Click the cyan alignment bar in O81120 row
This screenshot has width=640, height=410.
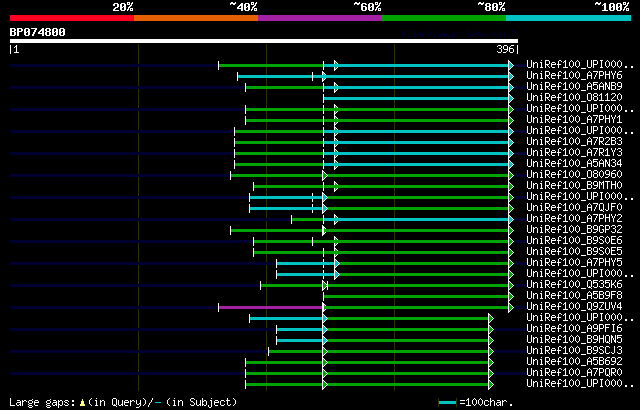pos(416,98)
